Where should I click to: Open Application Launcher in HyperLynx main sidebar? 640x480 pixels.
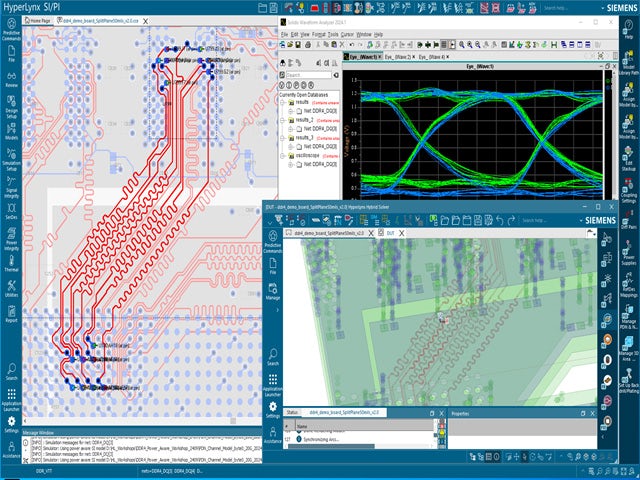pyautogui.click(x=11, y=400)
